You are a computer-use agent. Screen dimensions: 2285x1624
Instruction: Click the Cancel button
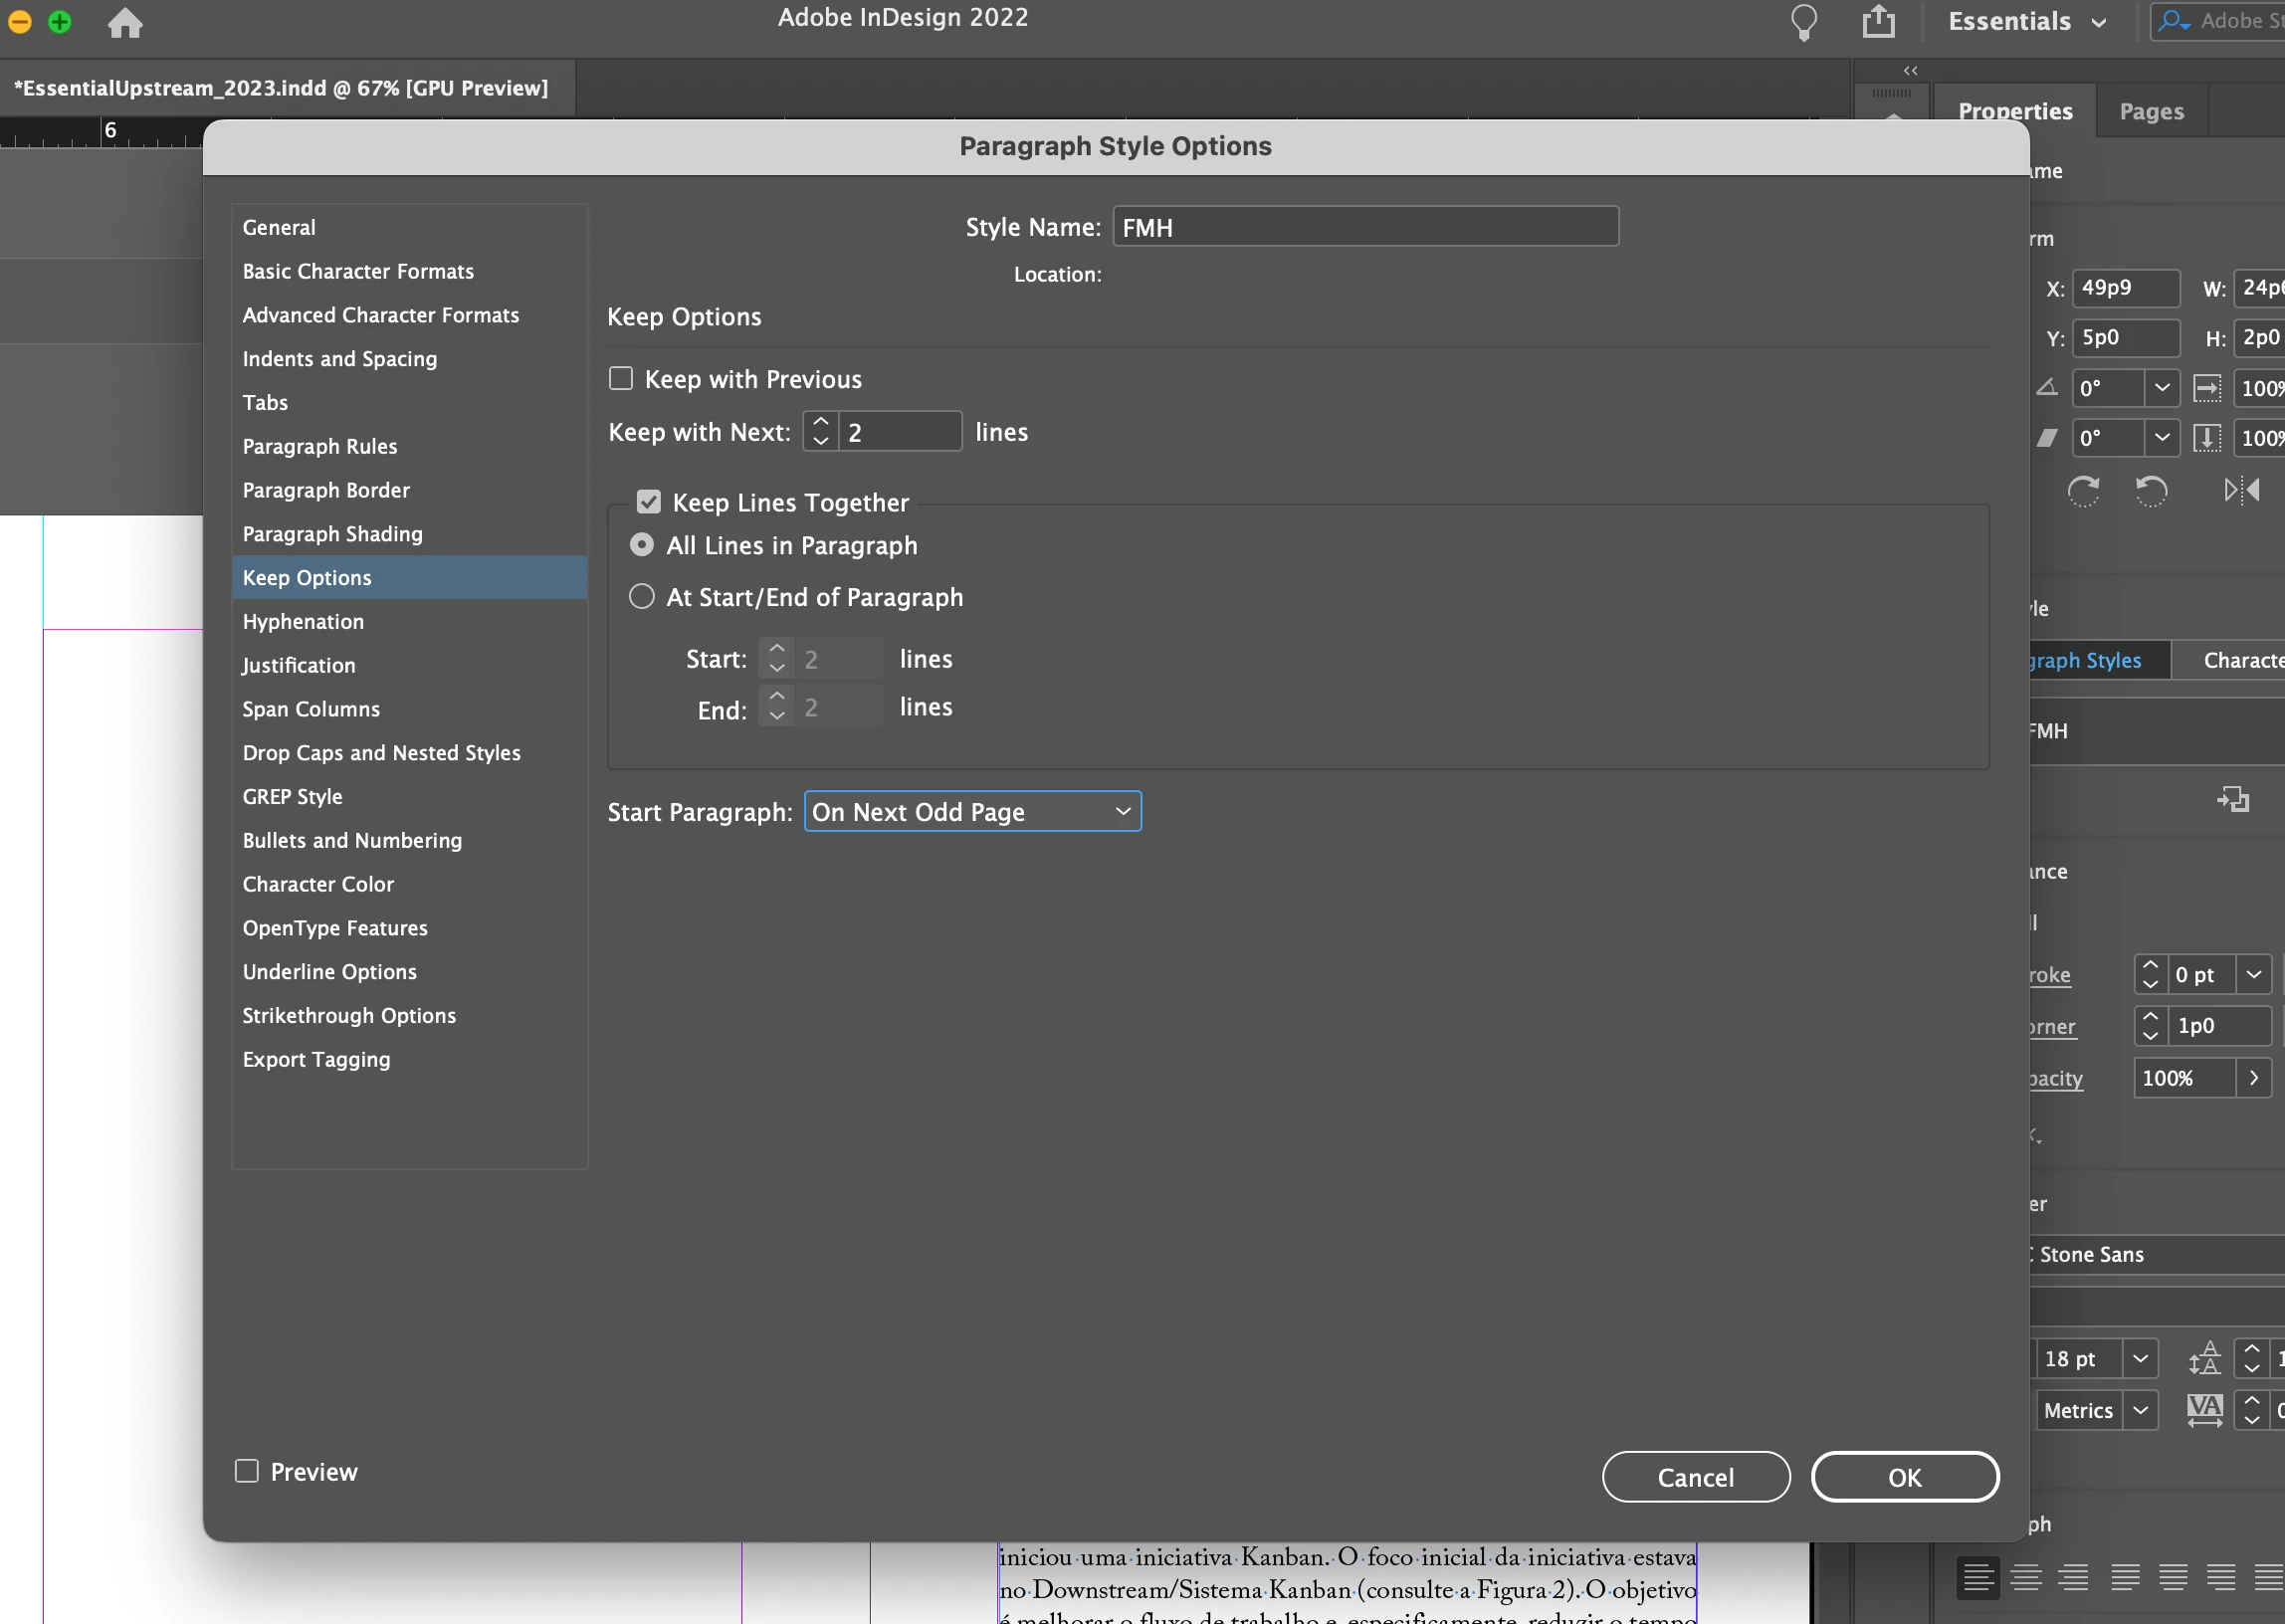click(x=1695, y=1476)
